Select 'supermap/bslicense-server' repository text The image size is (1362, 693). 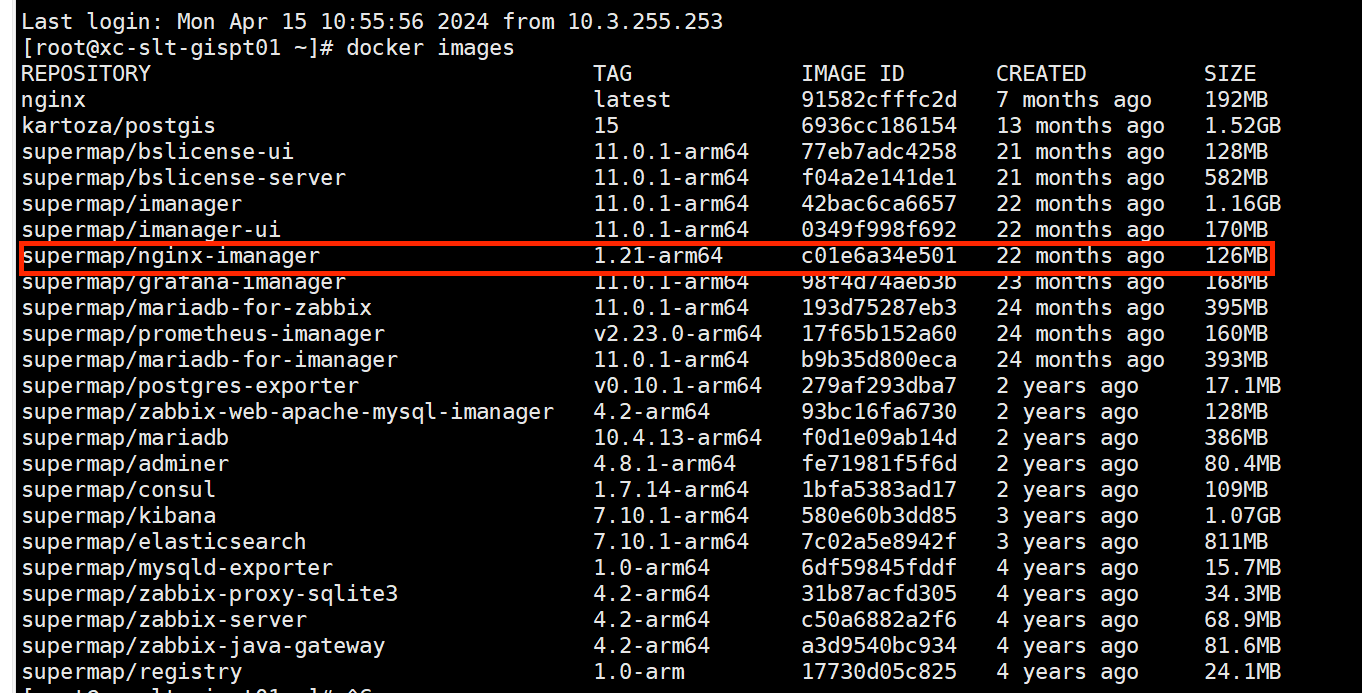[x=184, y=178]
